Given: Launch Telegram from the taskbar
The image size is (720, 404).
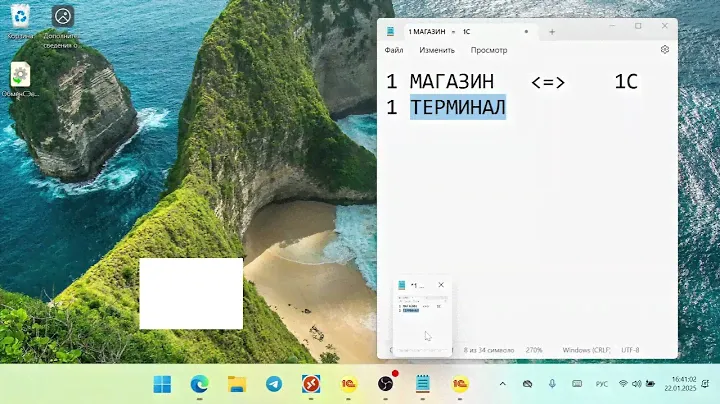Looking at the screenshot, I should [x=273, y=383].
